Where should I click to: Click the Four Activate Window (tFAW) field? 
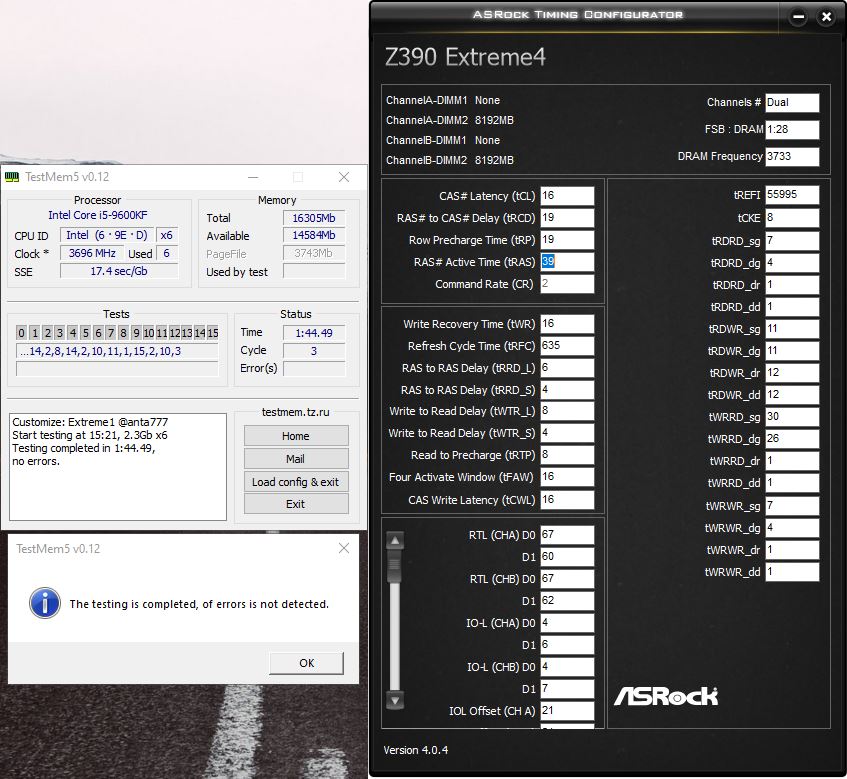point(567,477)
